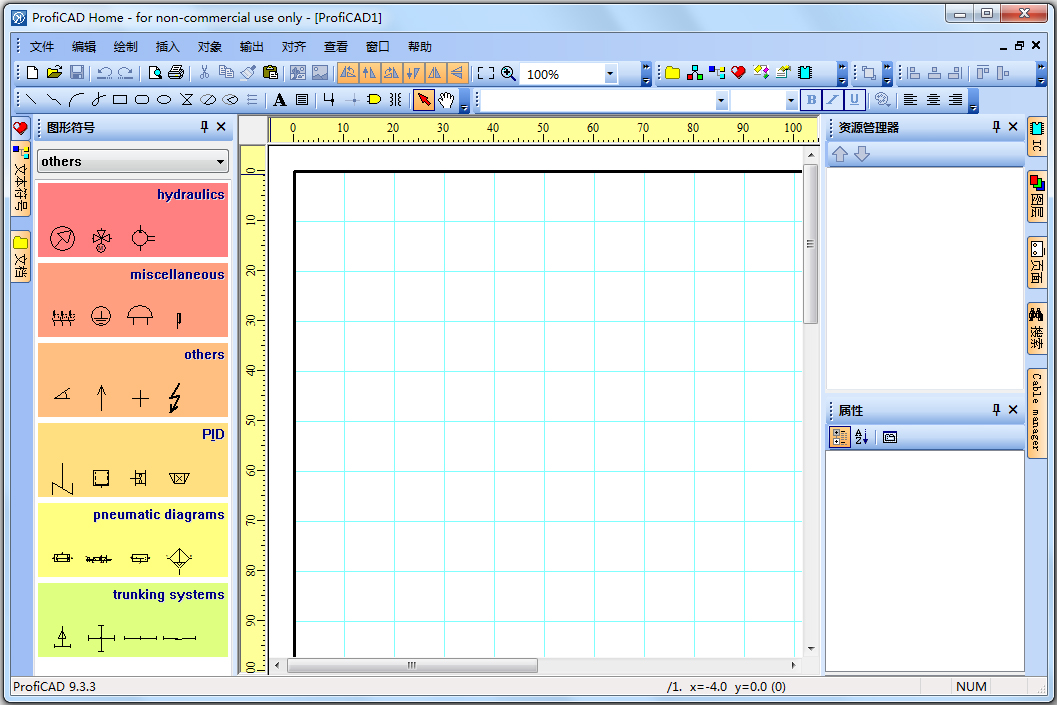Open the 搜索 side tab
The image size is (1057, 705).
pyautogui.click(x=1037, y=328)
